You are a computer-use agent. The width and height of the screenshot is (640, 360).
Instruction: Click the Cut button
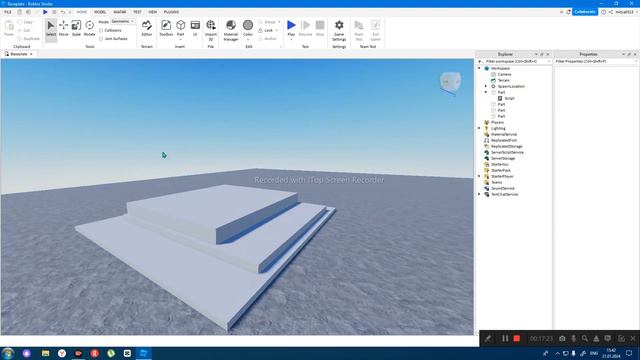[x=24, y=30]
